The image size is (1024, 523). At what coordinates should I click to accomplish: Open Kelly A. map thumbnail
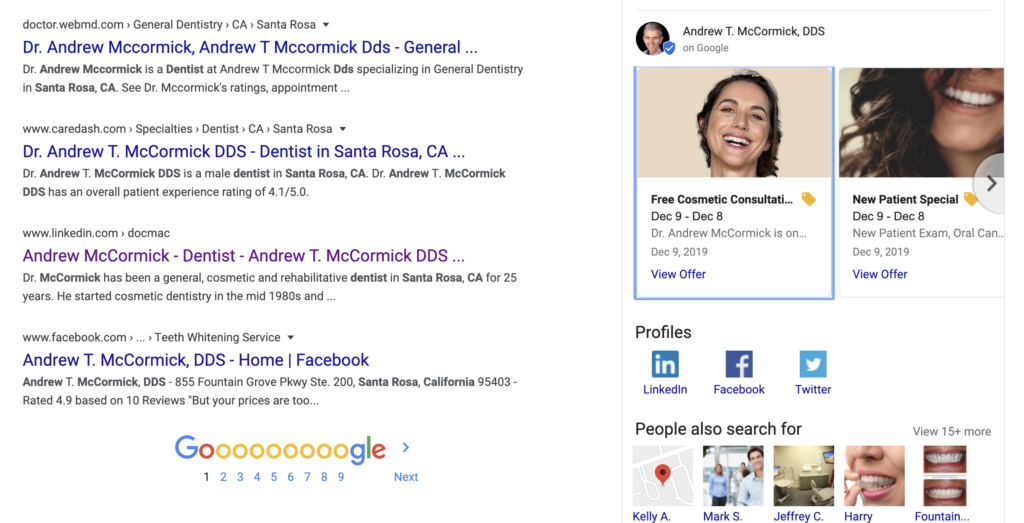coord(663,476)
